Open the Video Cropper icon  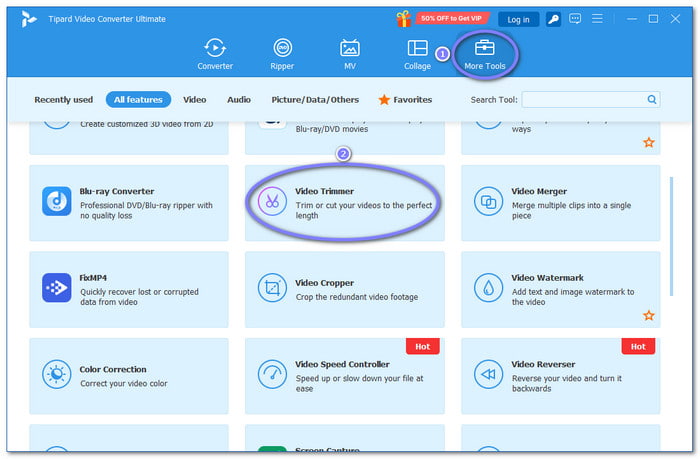[x=271, y=288]
